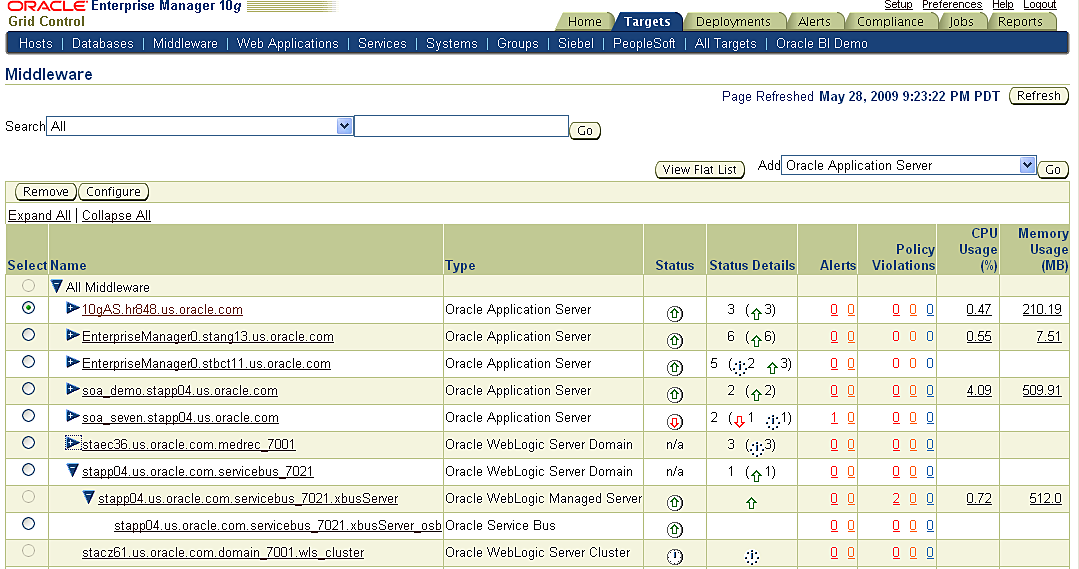Select radio button for staec36.us.oracle.com.medrec_7001
1079x569 pixels.
[x=28, y=442]
